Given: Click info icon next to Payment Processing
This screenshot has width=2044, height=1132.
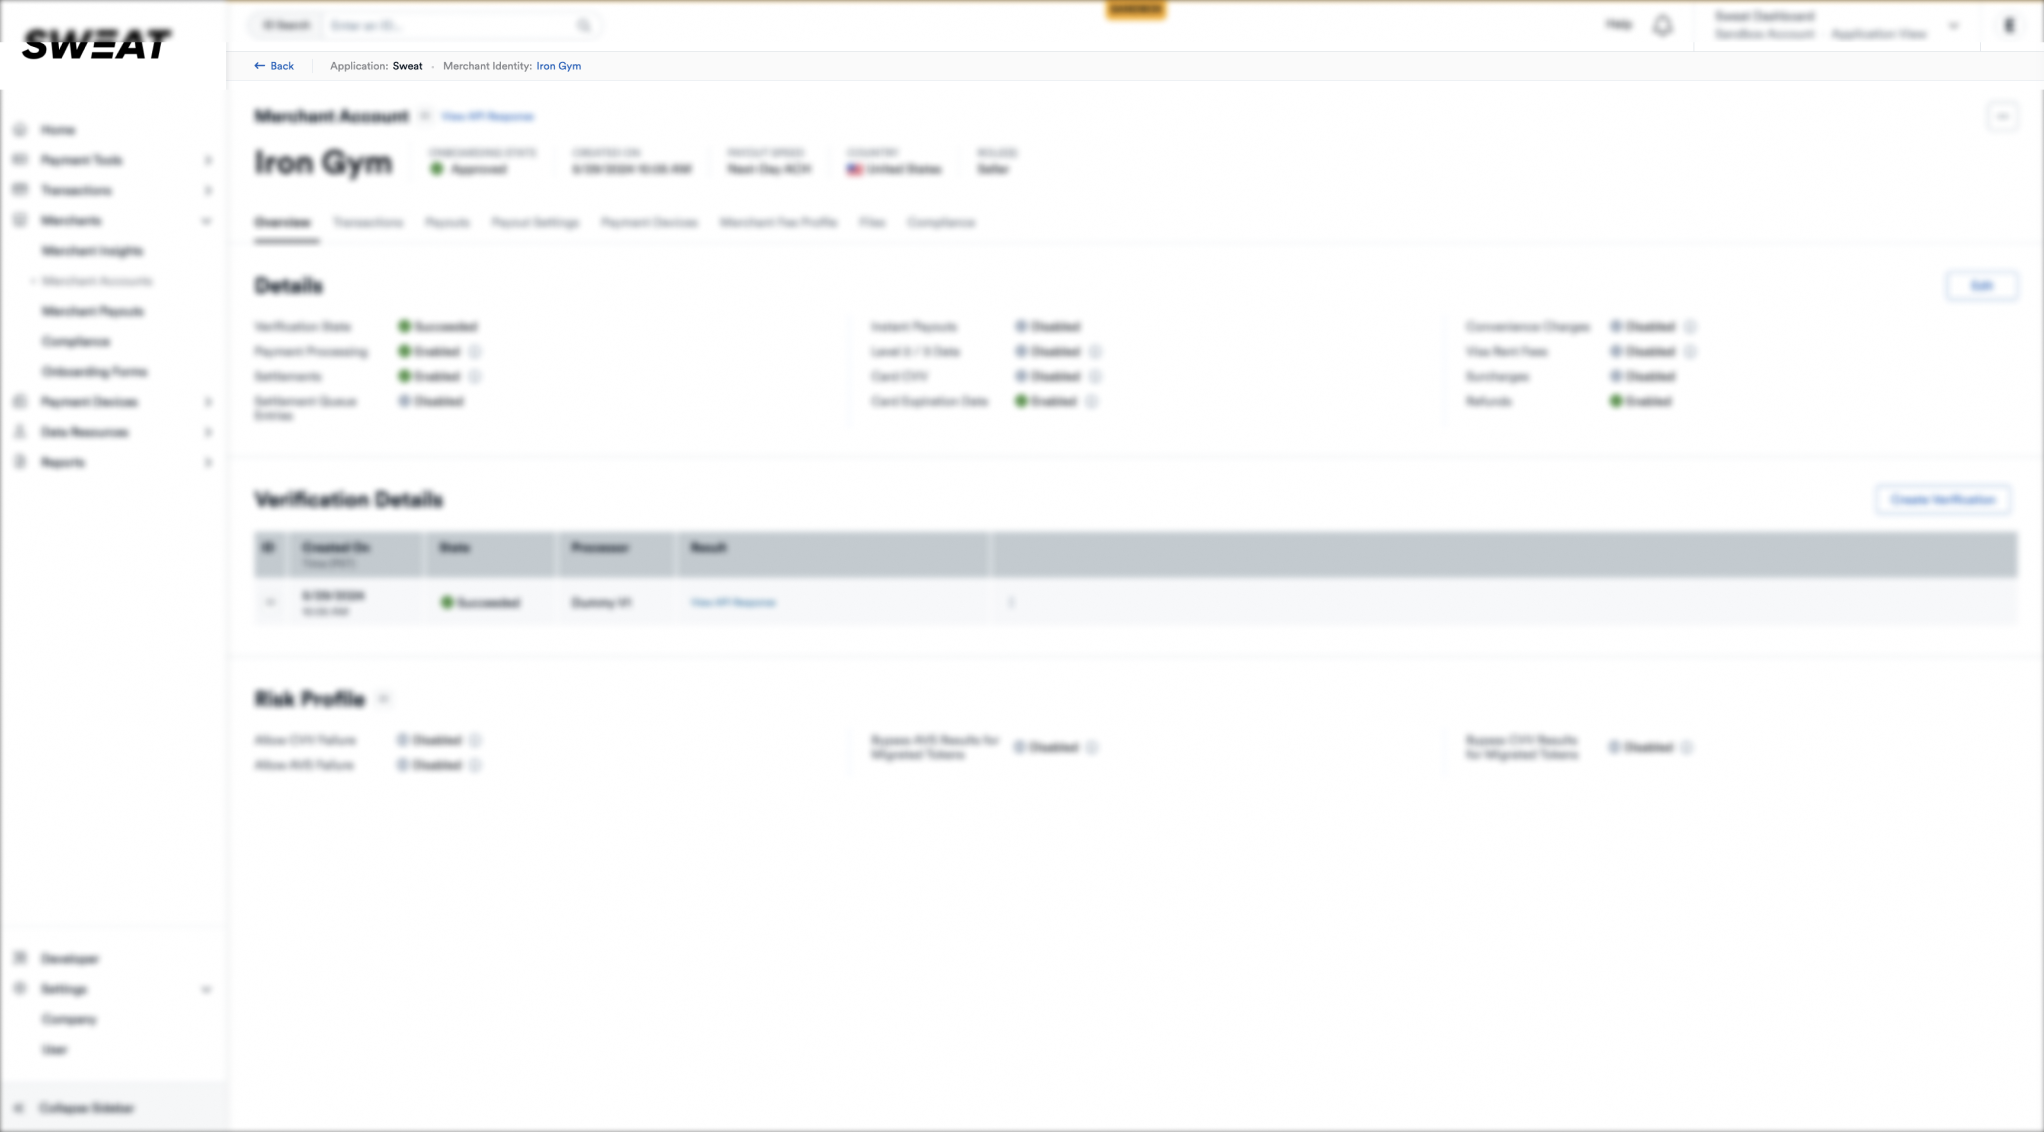Looking at the screenshot, I should tap(475, 352).
